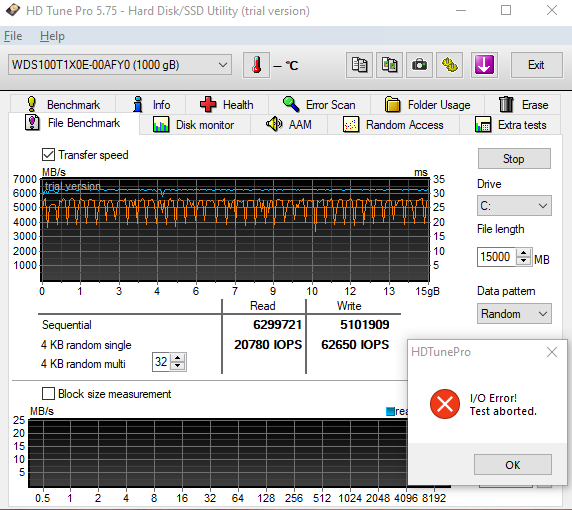572x510 pixels.
Task: Open the Disk monitor tab
Action: tap(194, 125)
